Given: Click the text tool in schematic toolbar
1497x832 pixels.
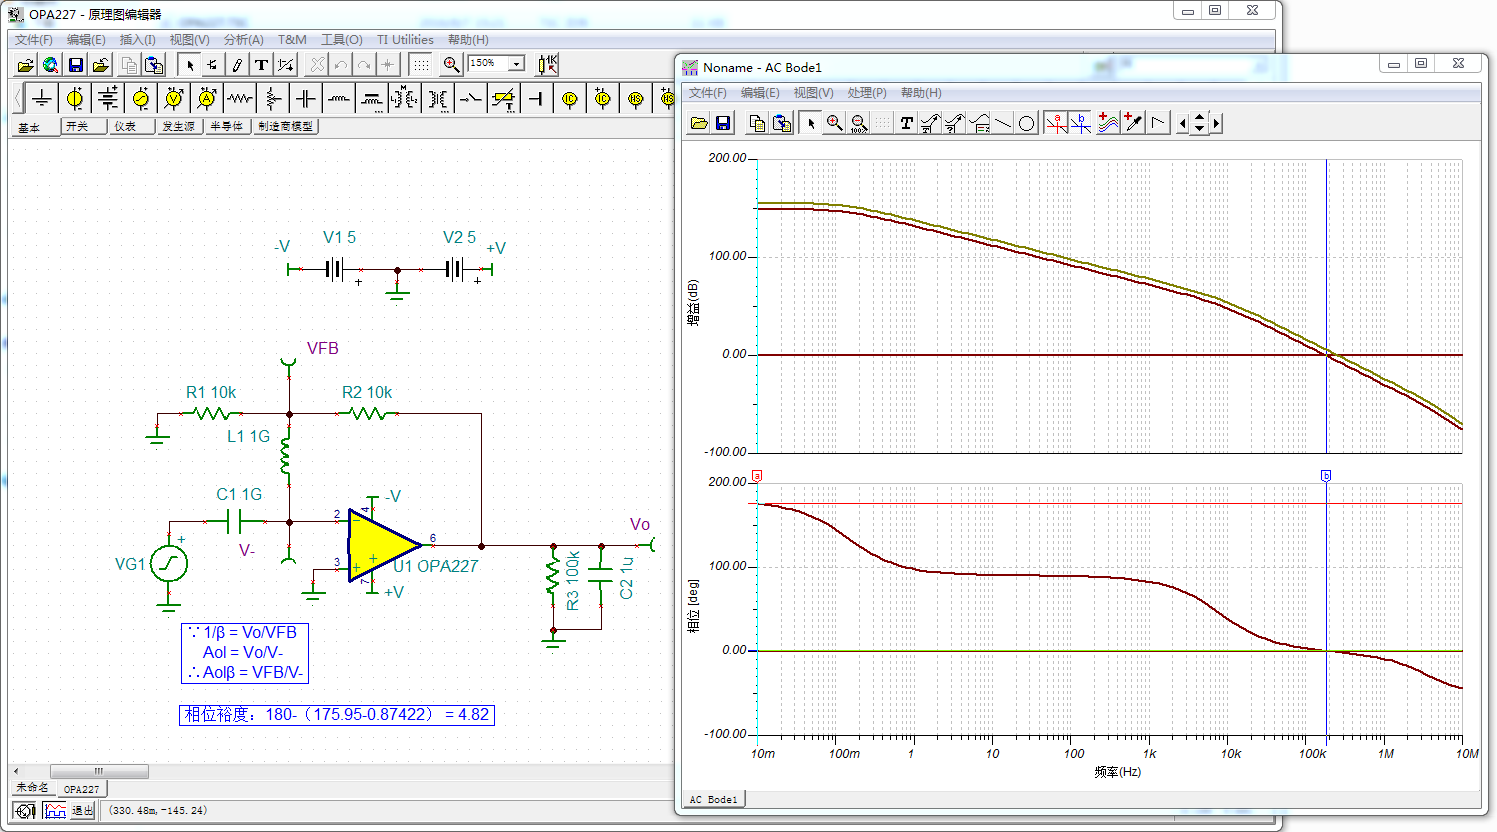Looking at the screenshot, I should tap(261, 65).
